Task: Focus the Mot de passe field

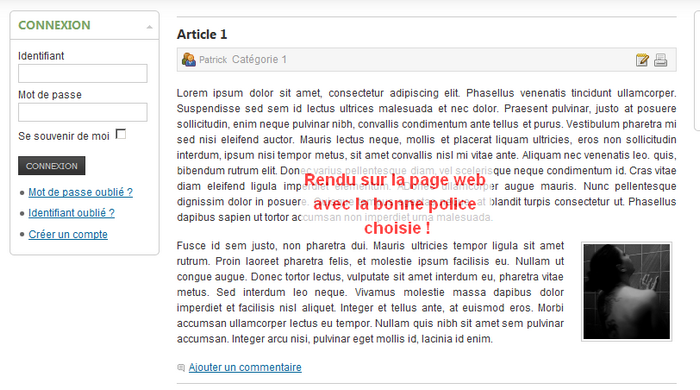Action: click(x=83, y=112)
